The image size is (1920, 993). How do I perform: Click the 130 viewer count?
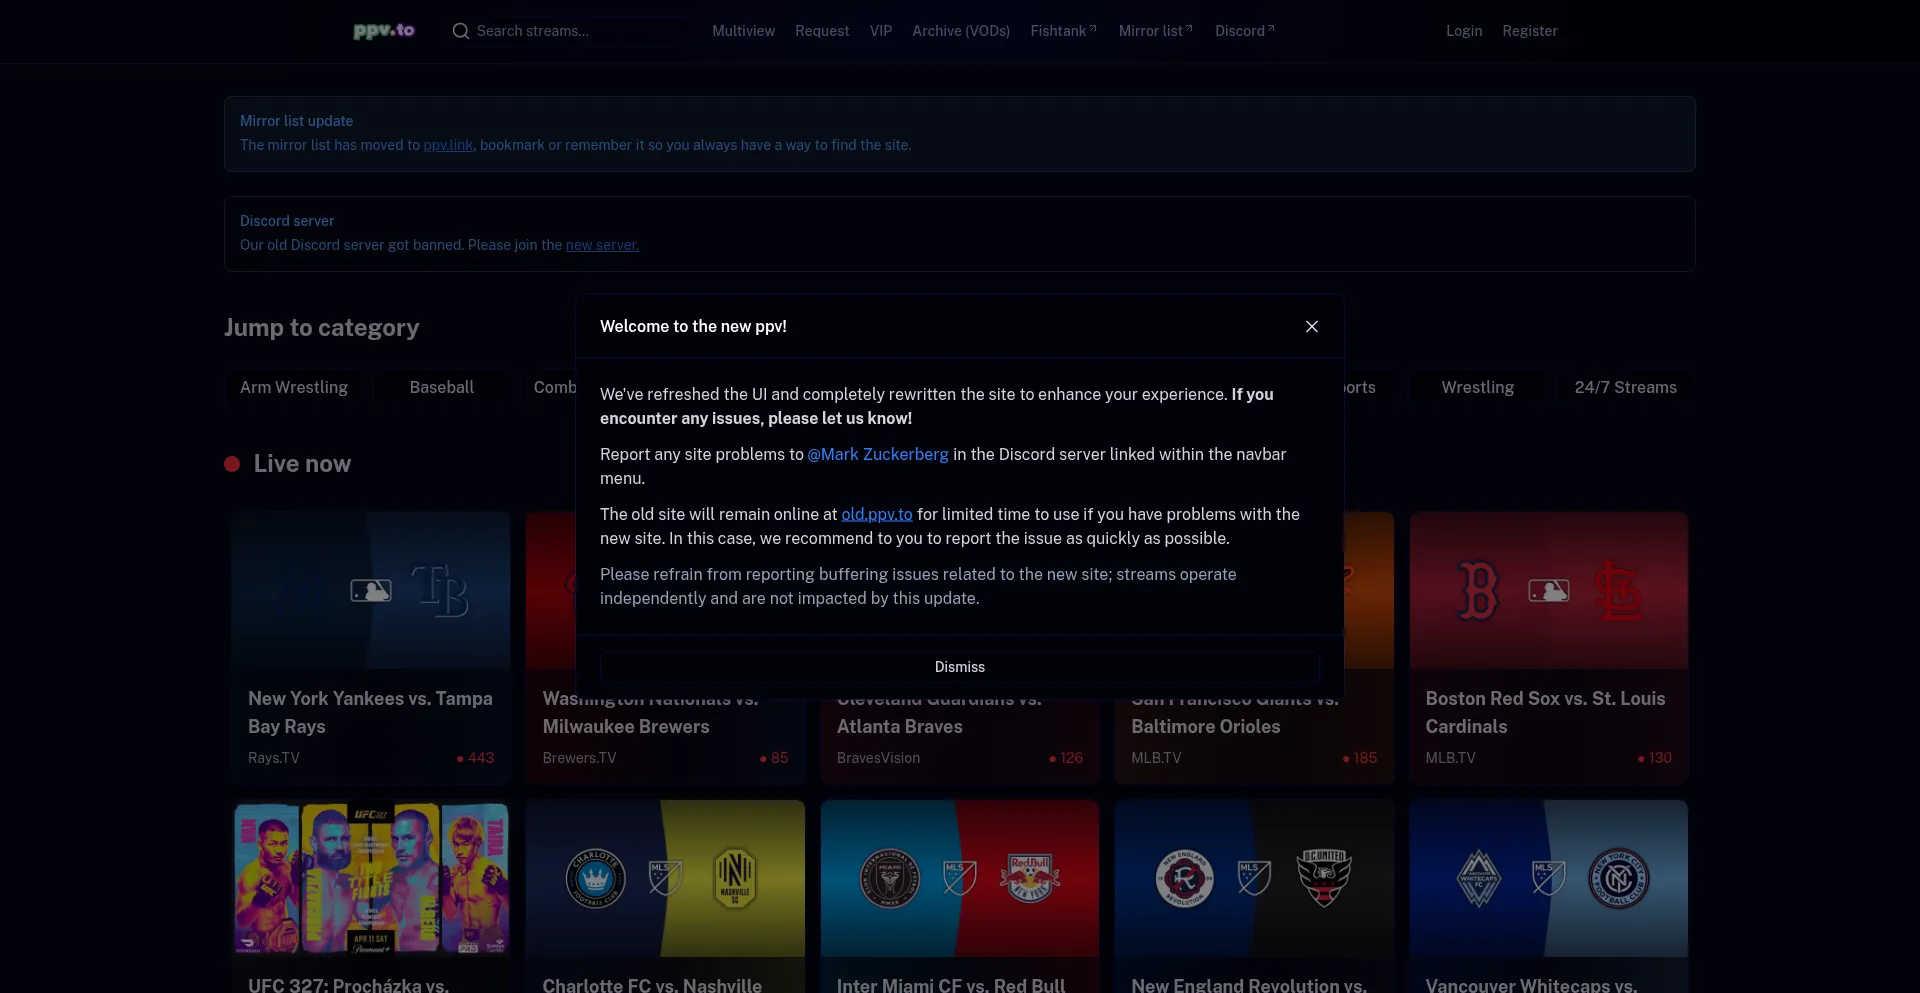point(1654,758)
